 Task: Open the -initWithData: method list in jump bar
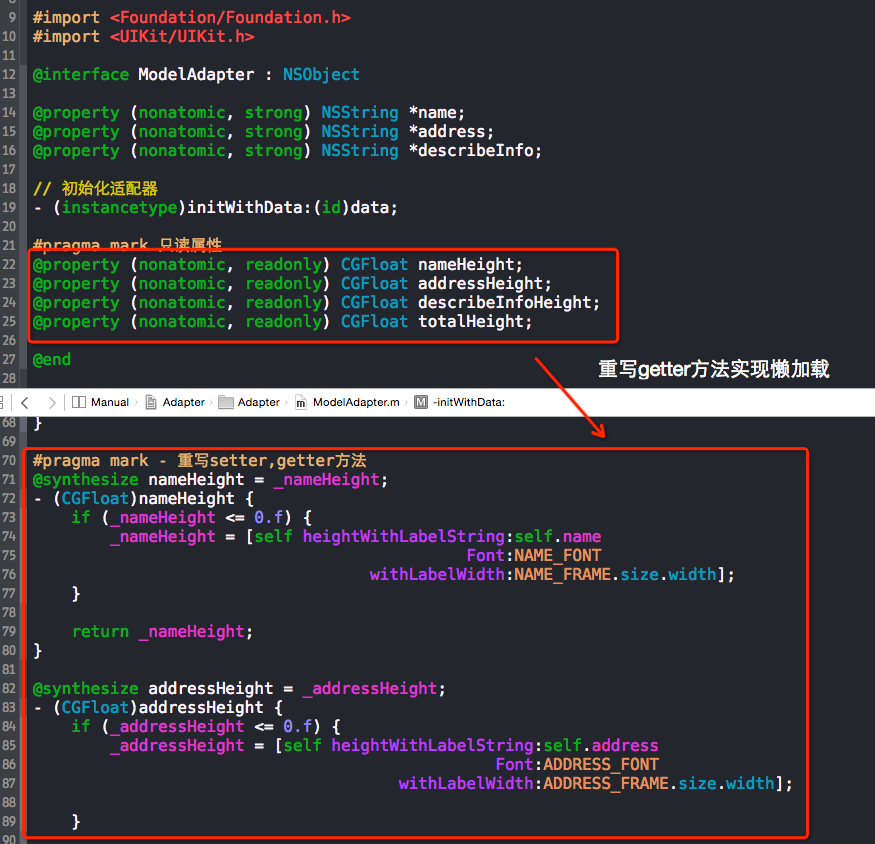[459, 402]
